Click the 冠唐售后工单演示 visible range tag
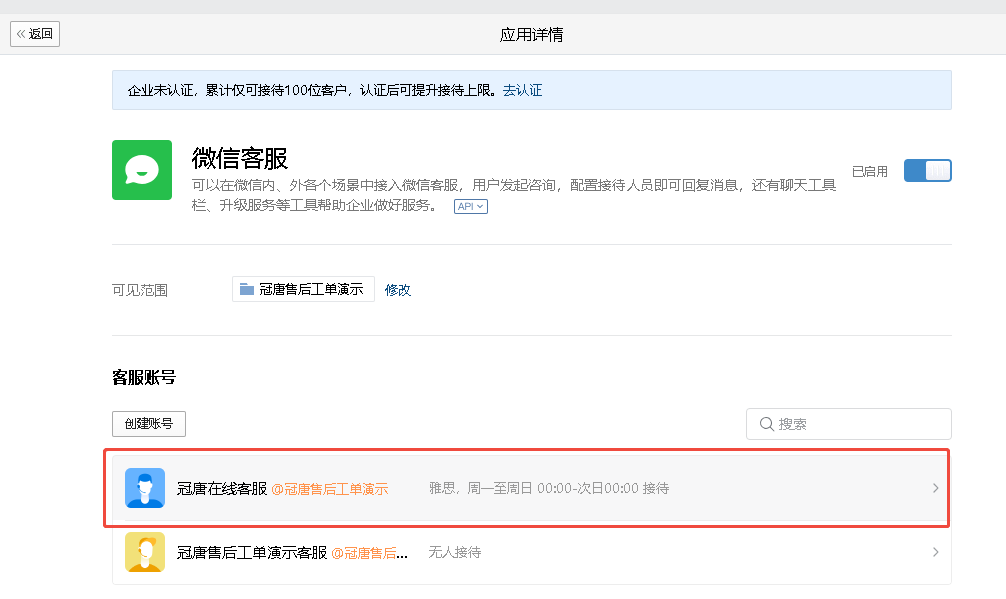 coord(303,289)
